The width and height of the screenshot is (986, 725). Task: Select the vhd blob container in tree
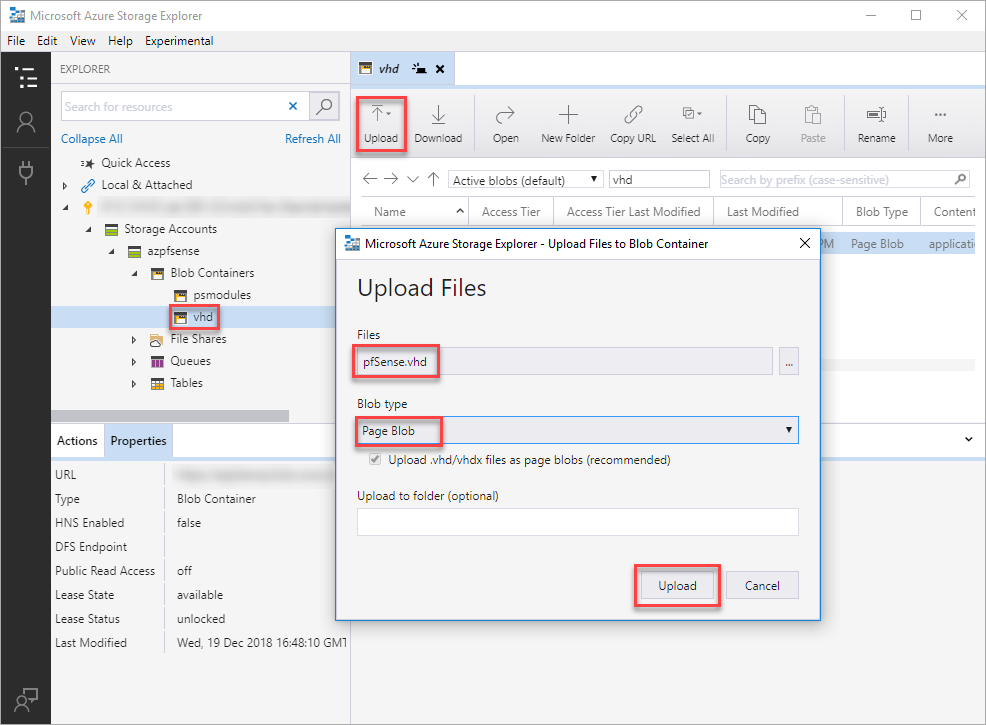202,317
